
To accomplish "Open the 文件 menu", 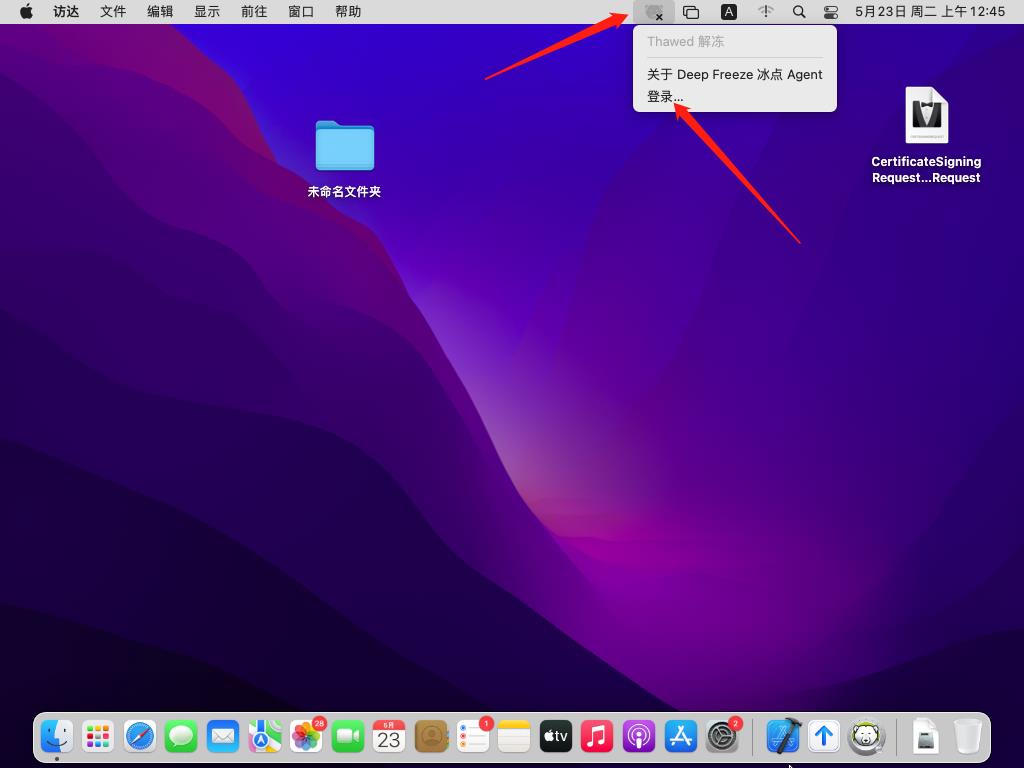I will pyautogui.click(x=113, y=12).
